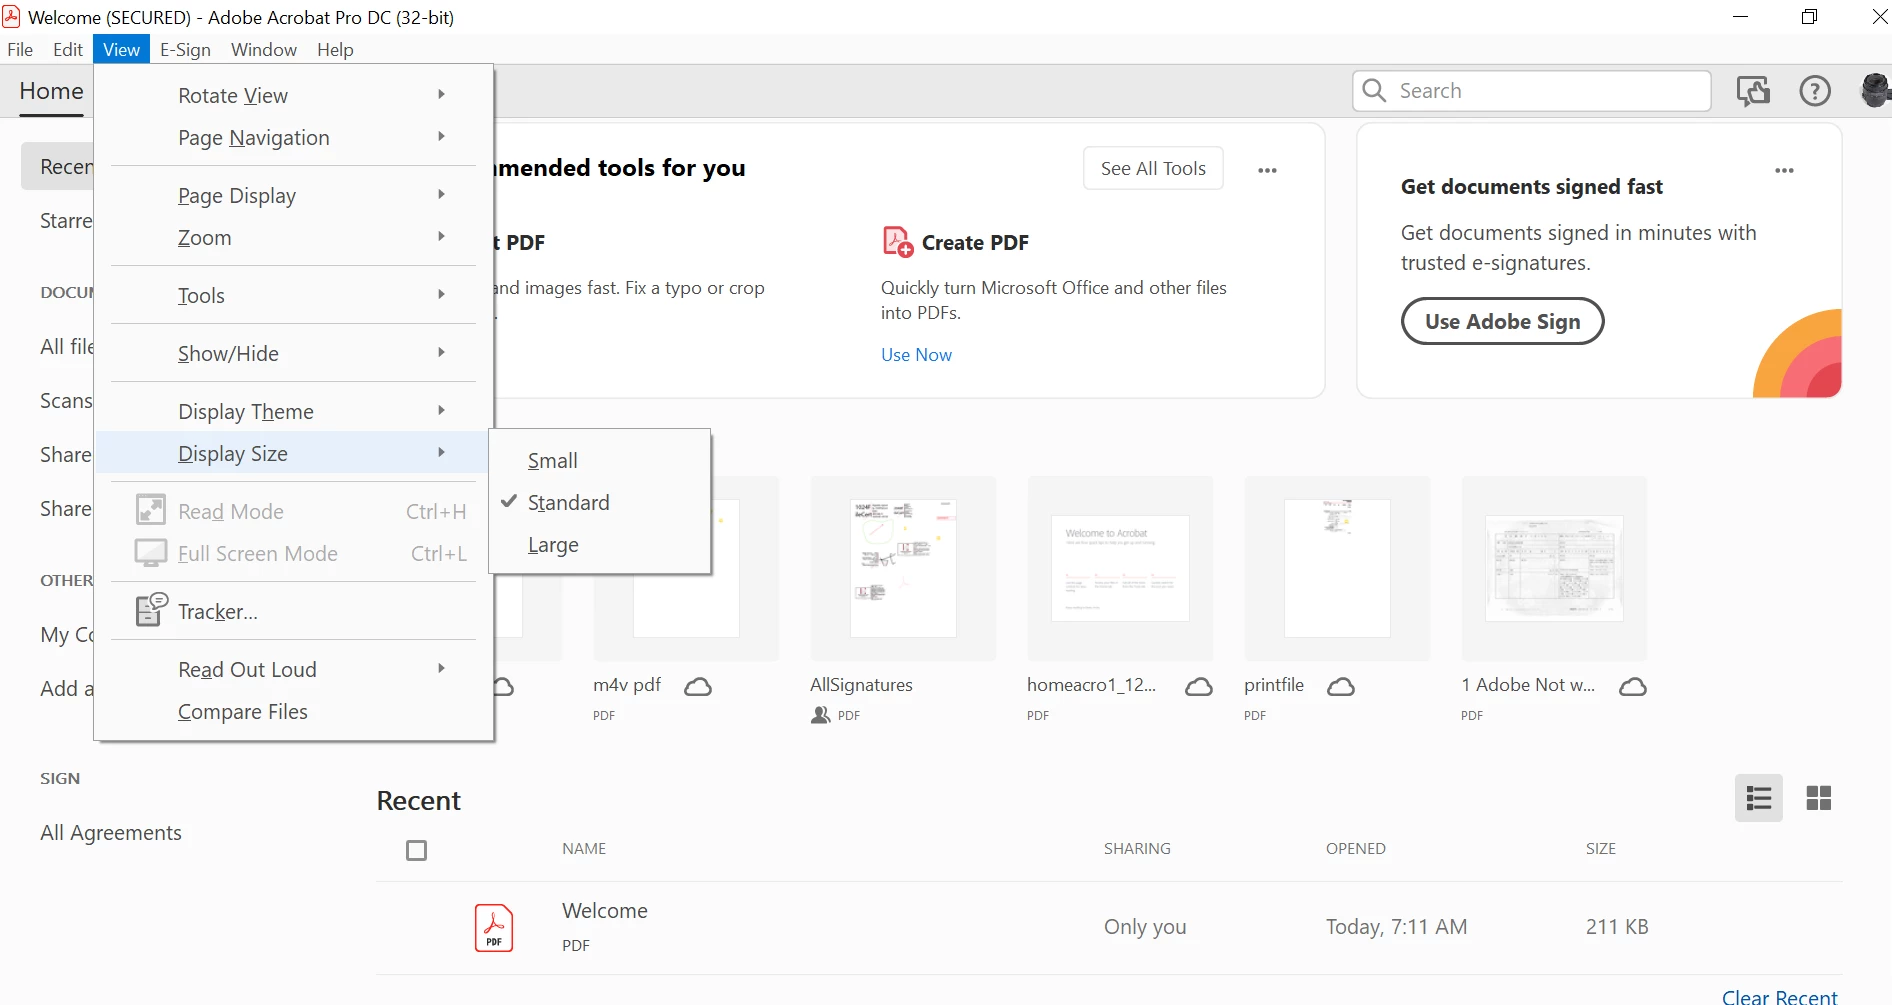Click shared people icon under AllSignatures
Viewport: 1892px width, 1005px height.
(821, 715)
